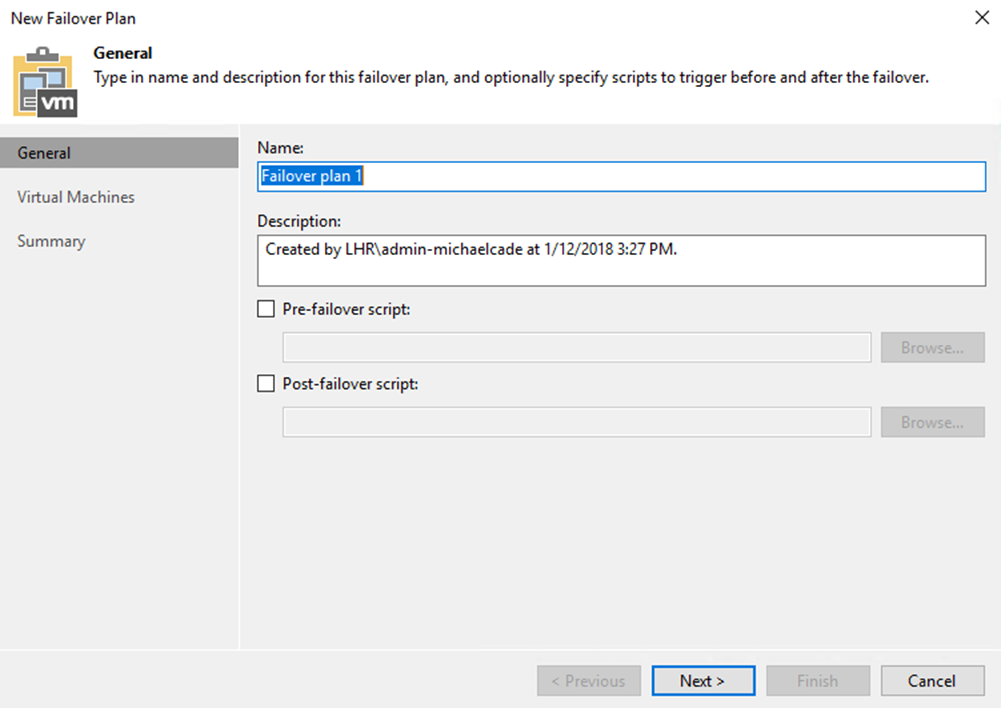The image size is (1001, 708).
Task: Click the disabled Previous button
Action: 589,681
